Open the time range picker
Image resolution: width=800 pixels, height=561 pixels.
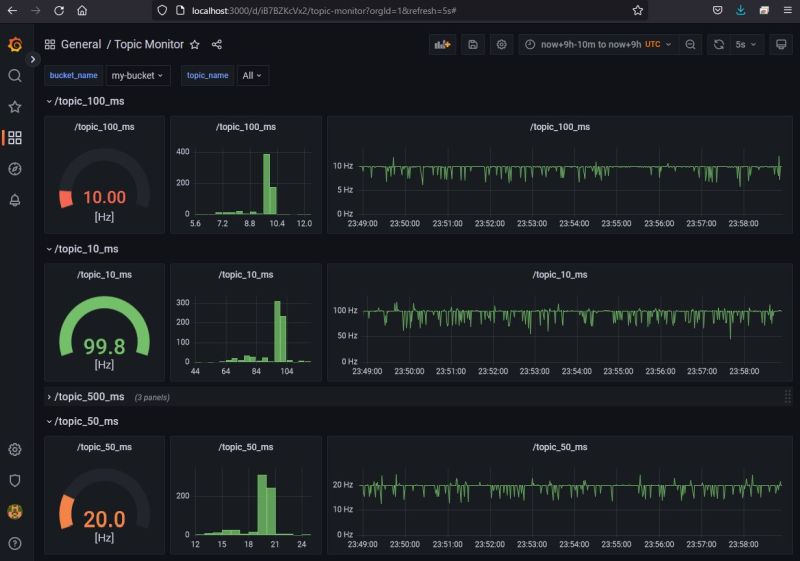pos(598,44)
